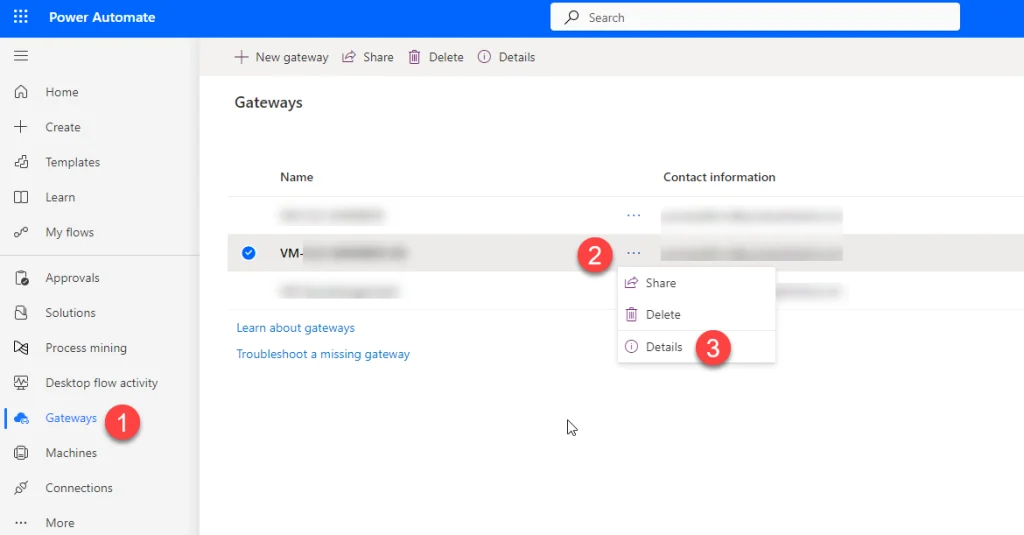Deselect the VM- gateway row checkmark
The height and width of the screenshot is (535, 1024).
tap(248, 253)
